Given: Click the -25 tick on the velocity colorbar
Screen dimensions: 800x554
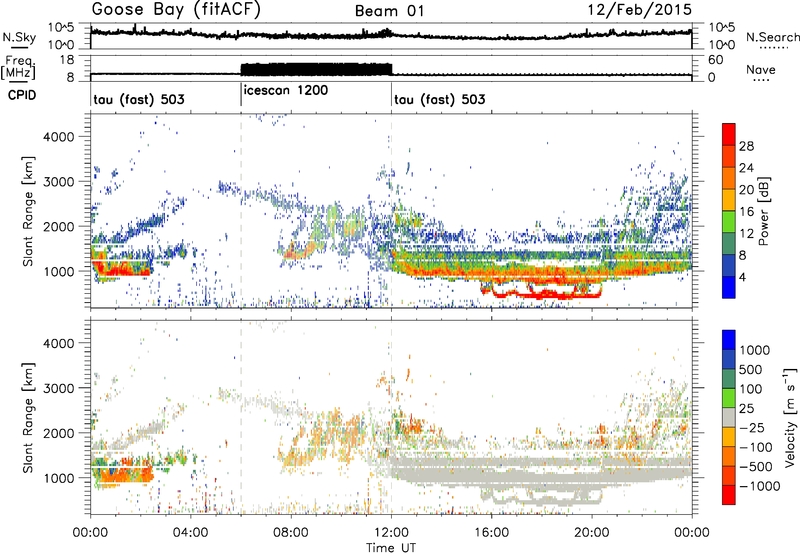Looking at the screenshot, I should pos(754,427).
